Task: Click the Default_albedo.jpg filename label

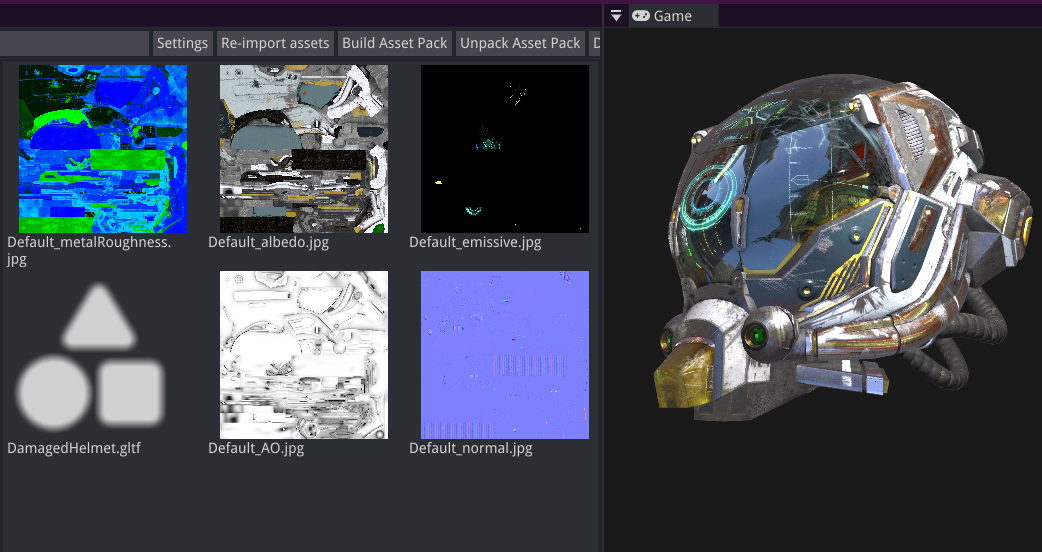Action: point(268,242)
